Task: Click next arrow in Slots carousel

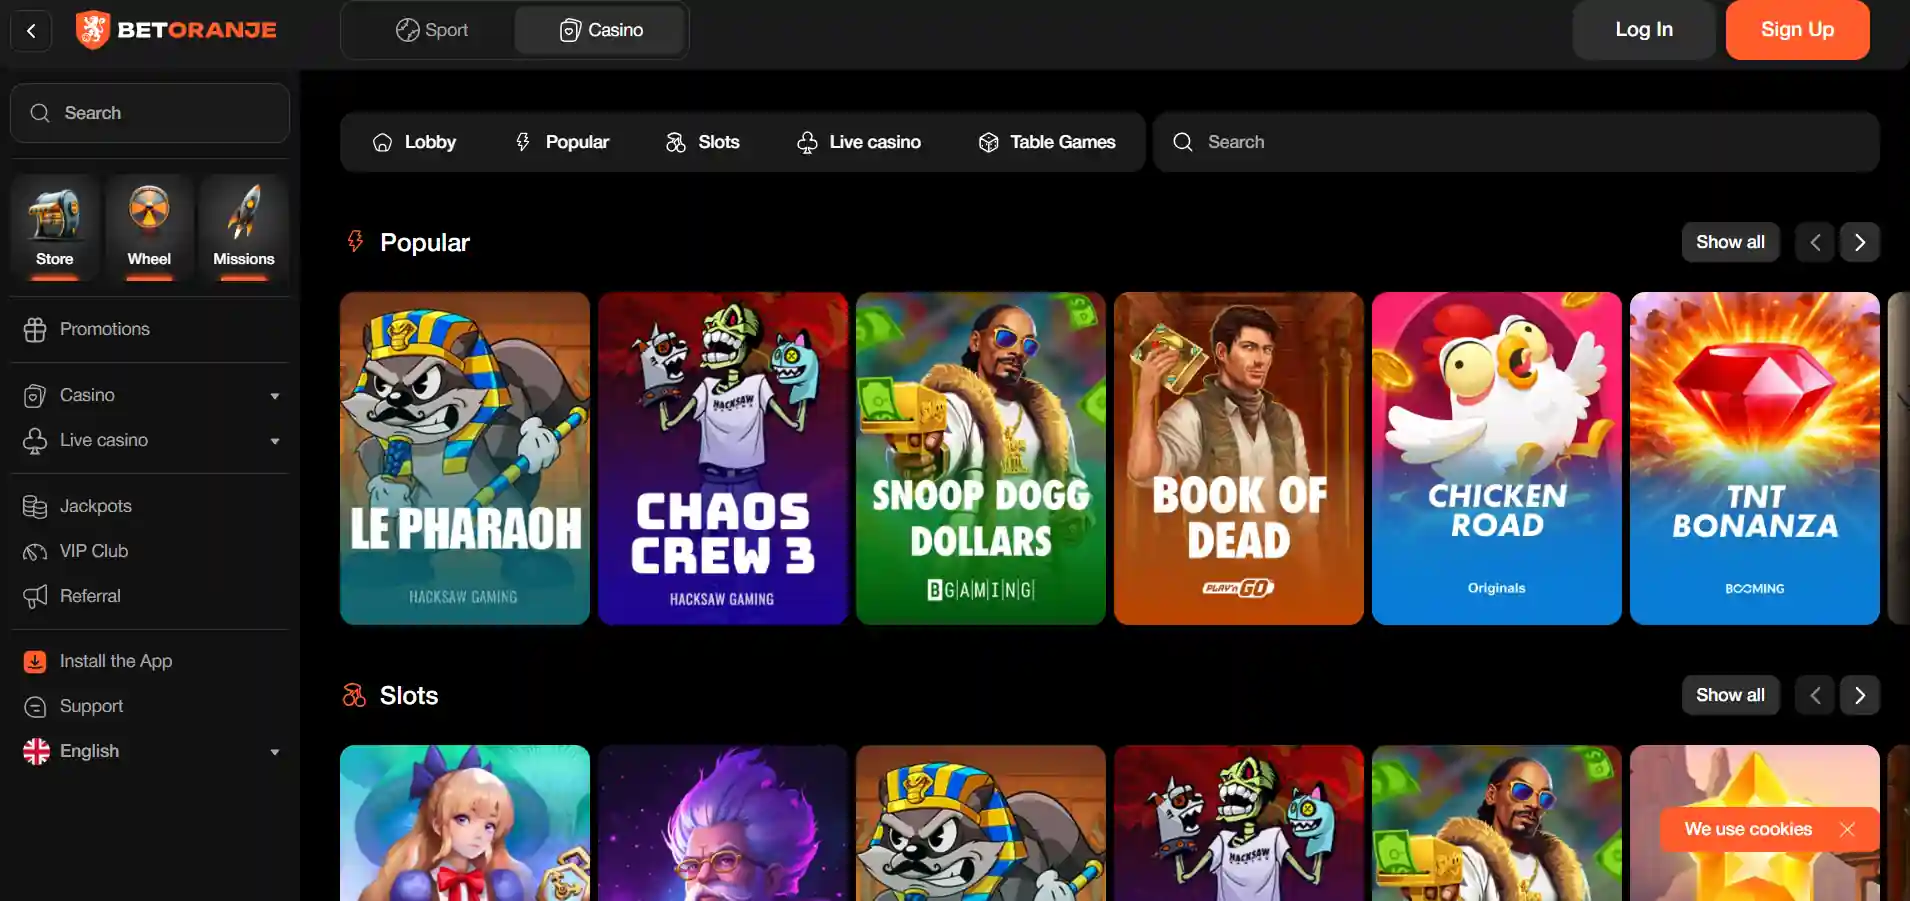Action: tap(1860, 695)
